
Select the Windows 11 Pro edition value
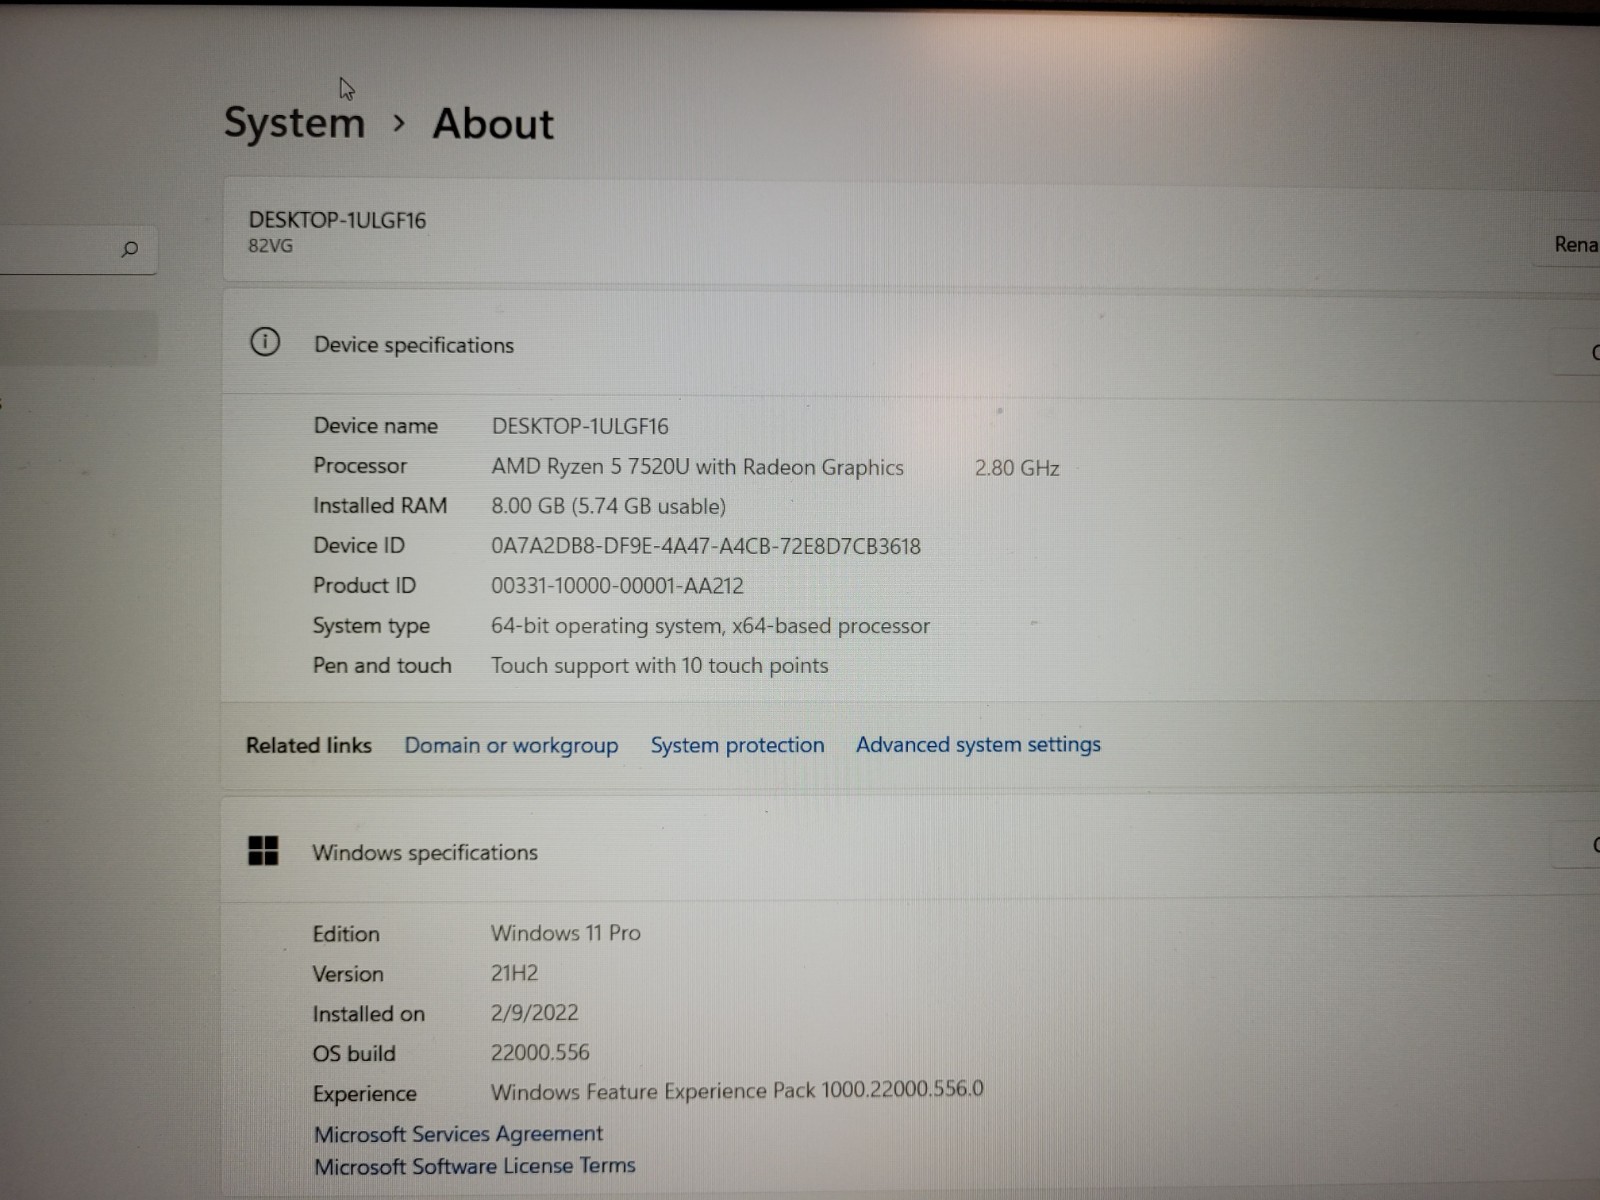[565, 933]
